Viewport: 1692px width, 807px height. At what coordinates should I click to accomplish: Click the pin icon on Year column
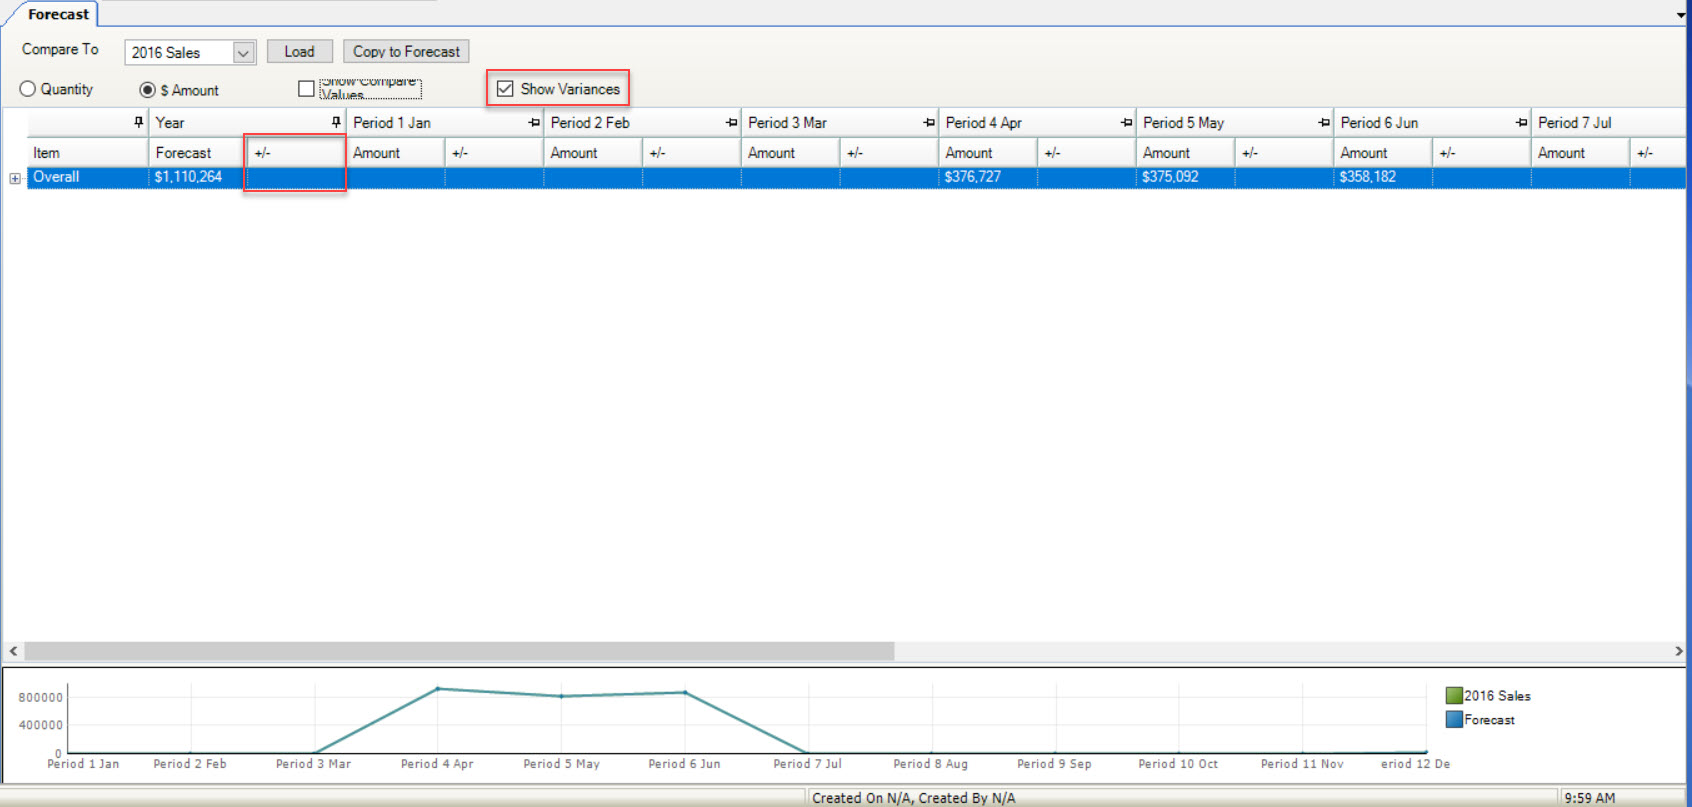[x=336, y=122]
